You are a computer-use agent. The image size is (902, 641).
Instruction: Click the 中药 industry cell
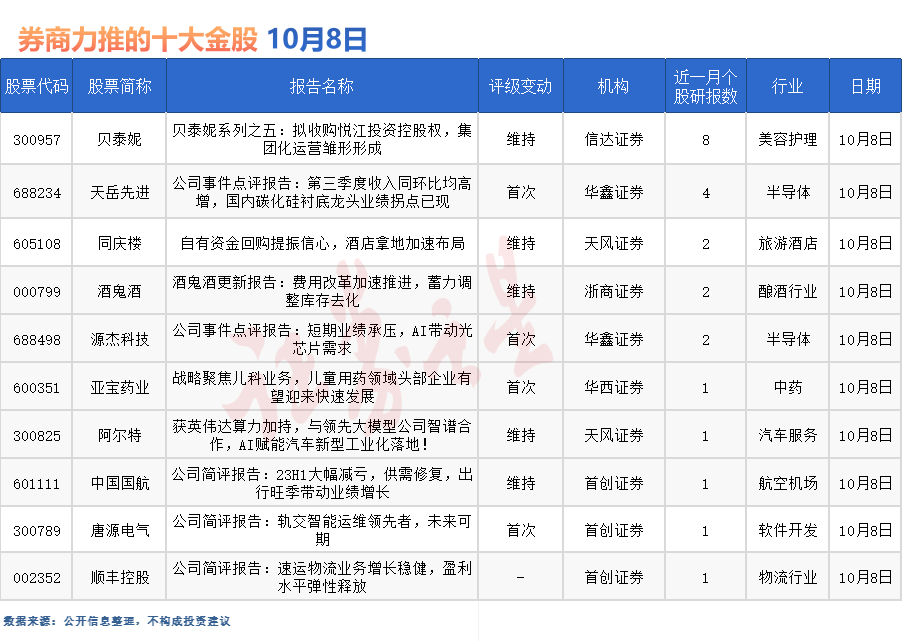(x=788, y=387)
